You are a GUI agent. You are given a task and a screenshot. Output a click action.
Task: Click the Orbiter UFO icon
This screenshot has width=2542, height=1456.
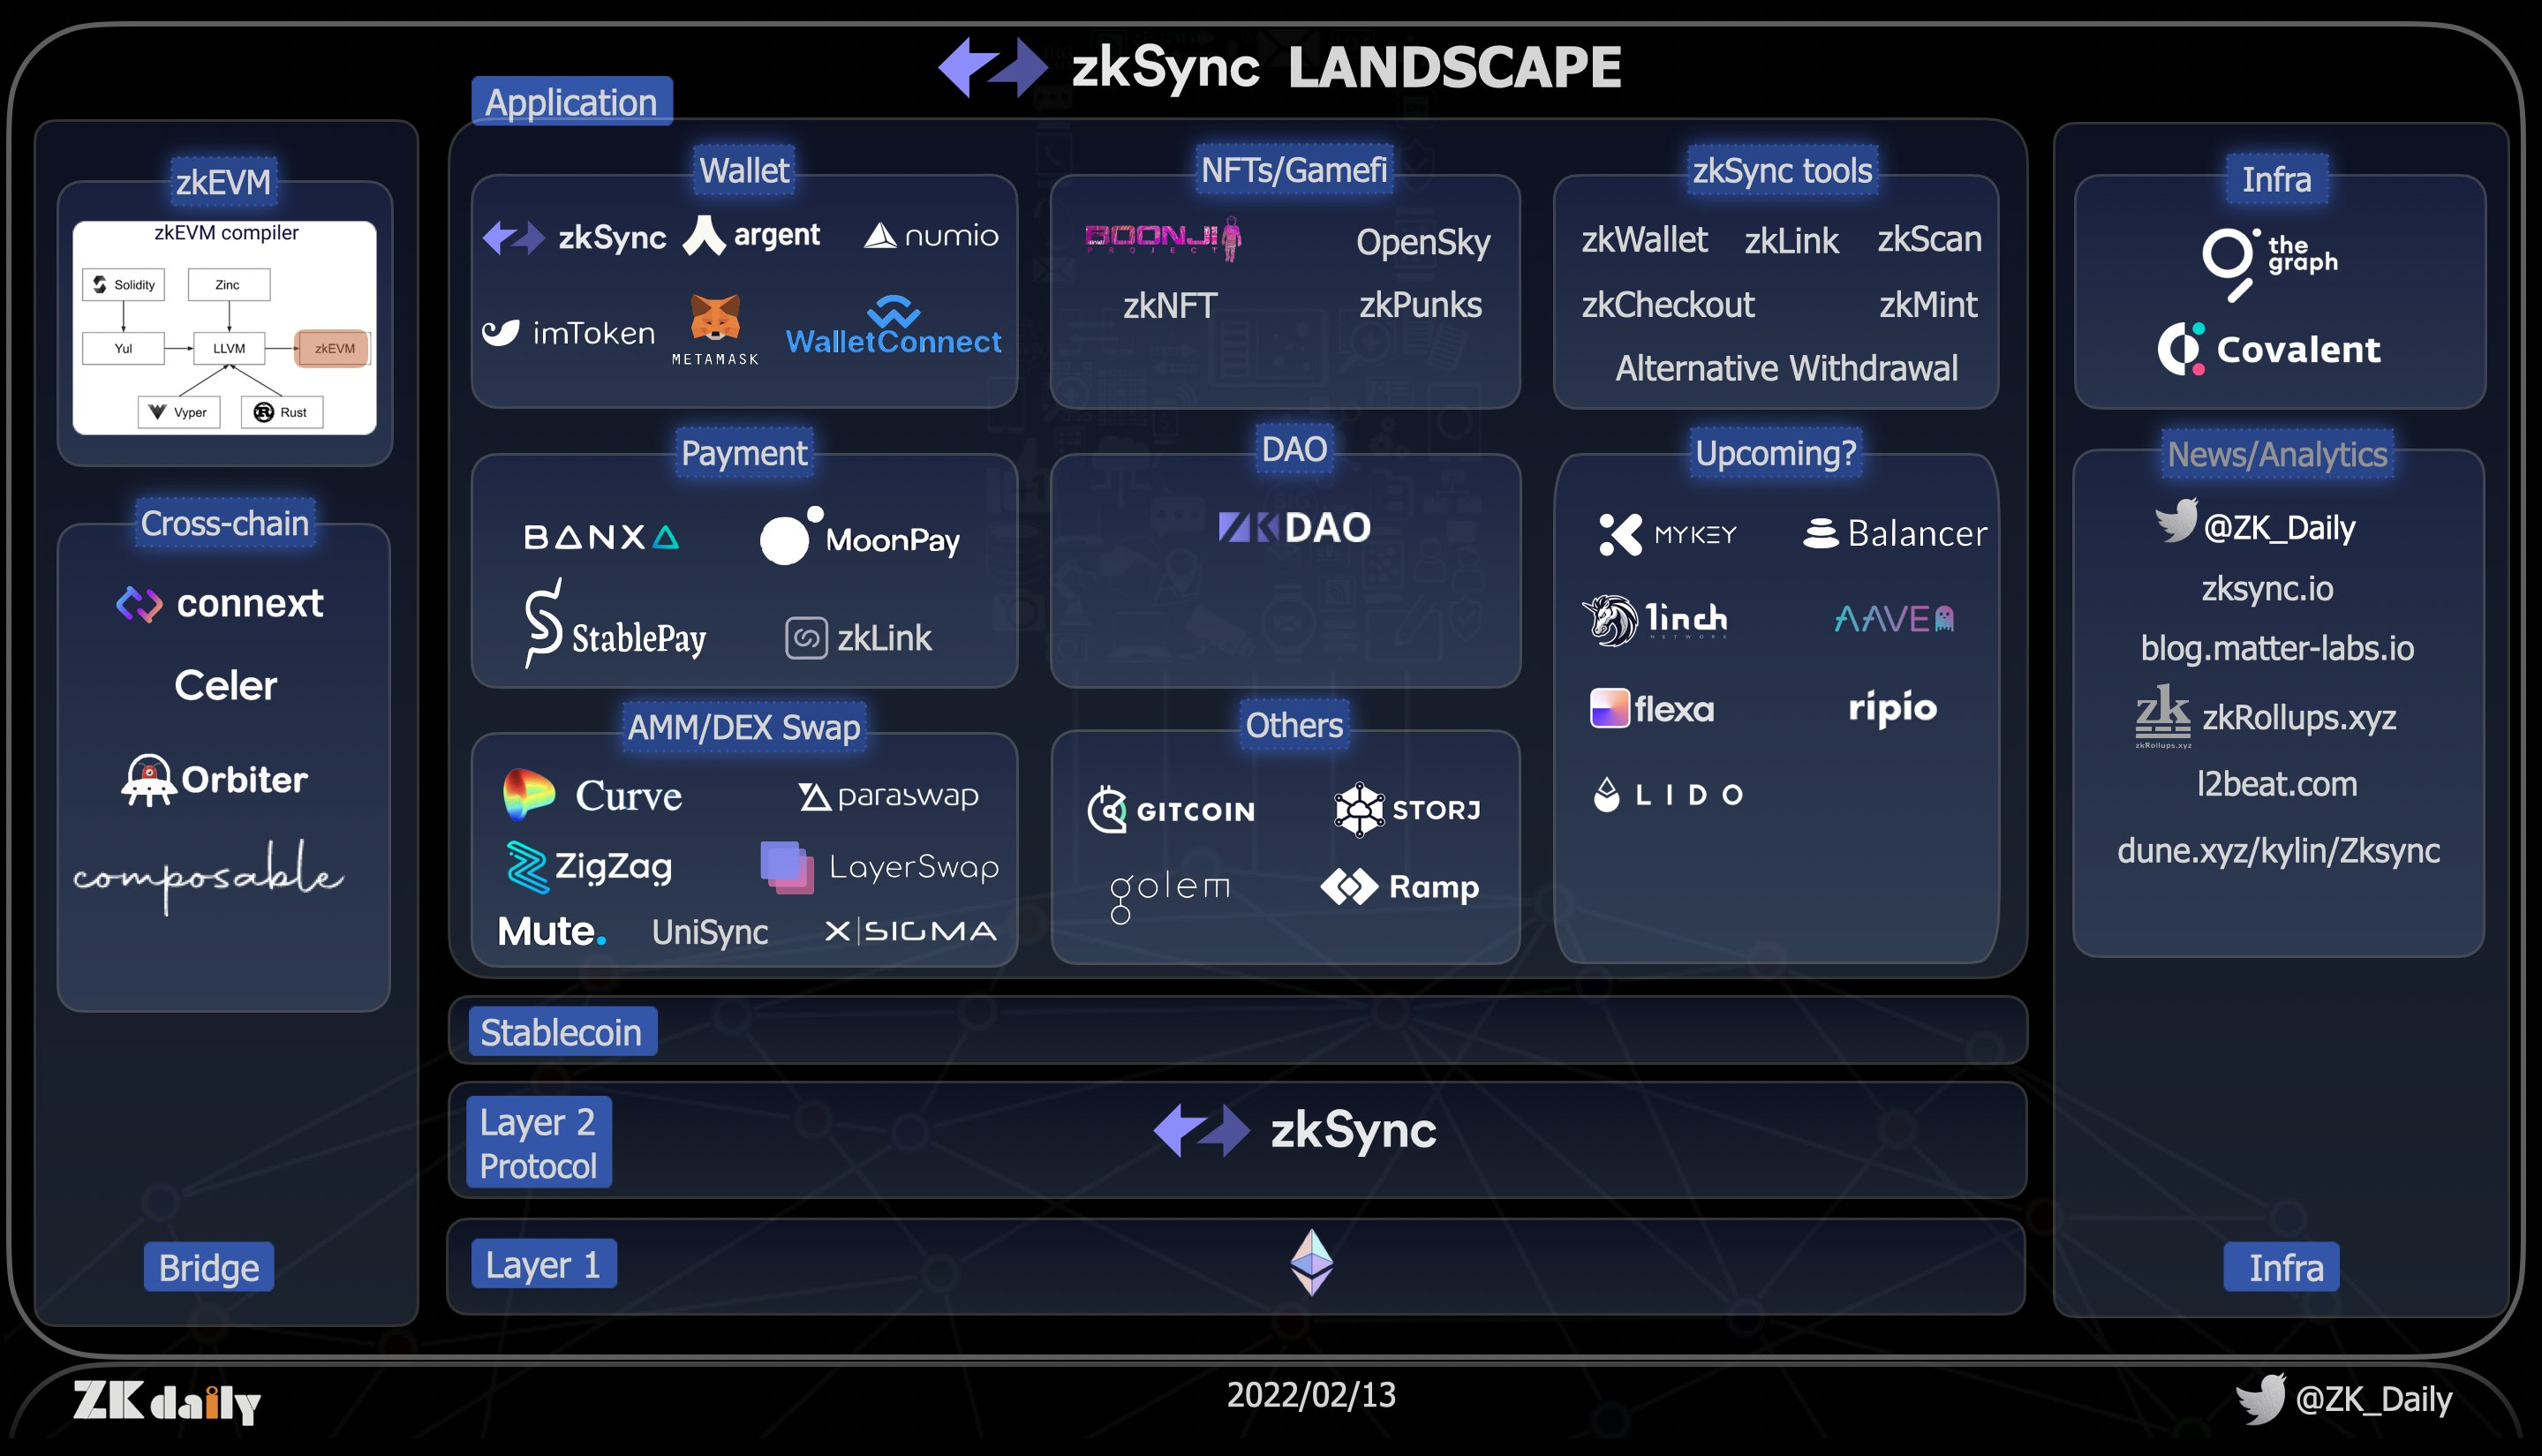click(148, 780)
